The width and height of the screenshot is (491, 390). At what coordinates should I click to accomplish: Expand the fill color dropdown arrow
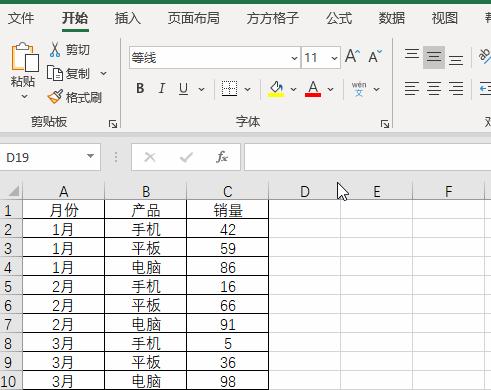(x=293, y=89)
